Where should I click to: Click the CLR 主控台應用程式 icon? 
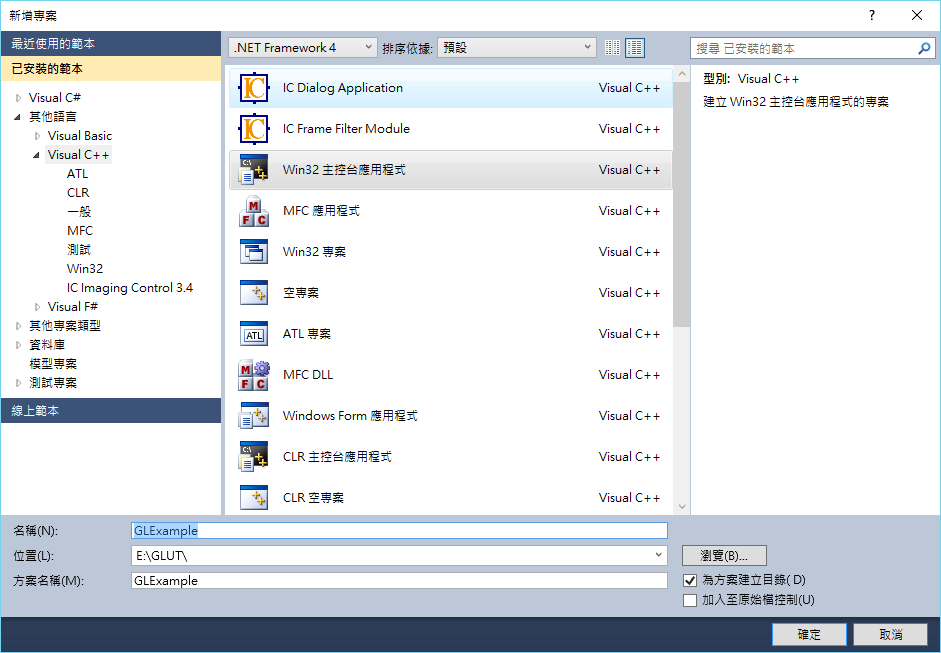(254, 457)
